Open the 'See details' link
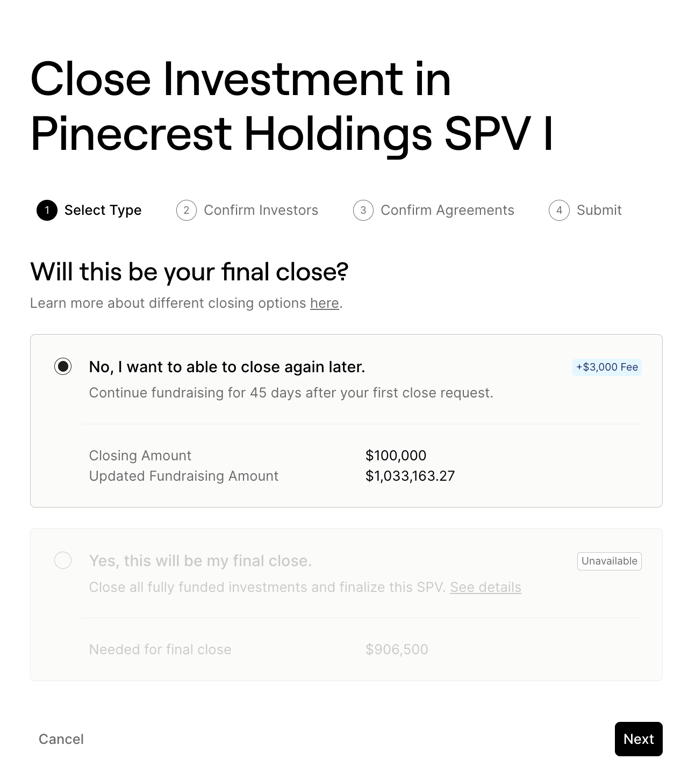Viewport: 688px width, 767px height. coord(485,587)
